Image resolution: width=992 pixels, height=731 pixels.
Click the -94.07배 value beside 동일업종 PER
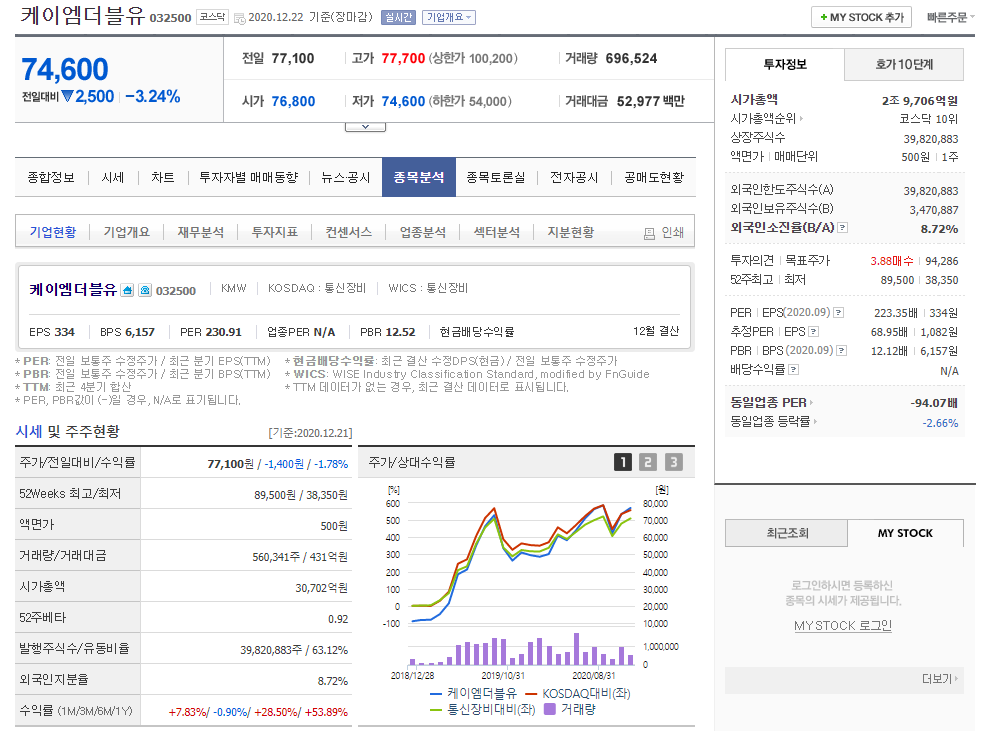tap(934, 403)
